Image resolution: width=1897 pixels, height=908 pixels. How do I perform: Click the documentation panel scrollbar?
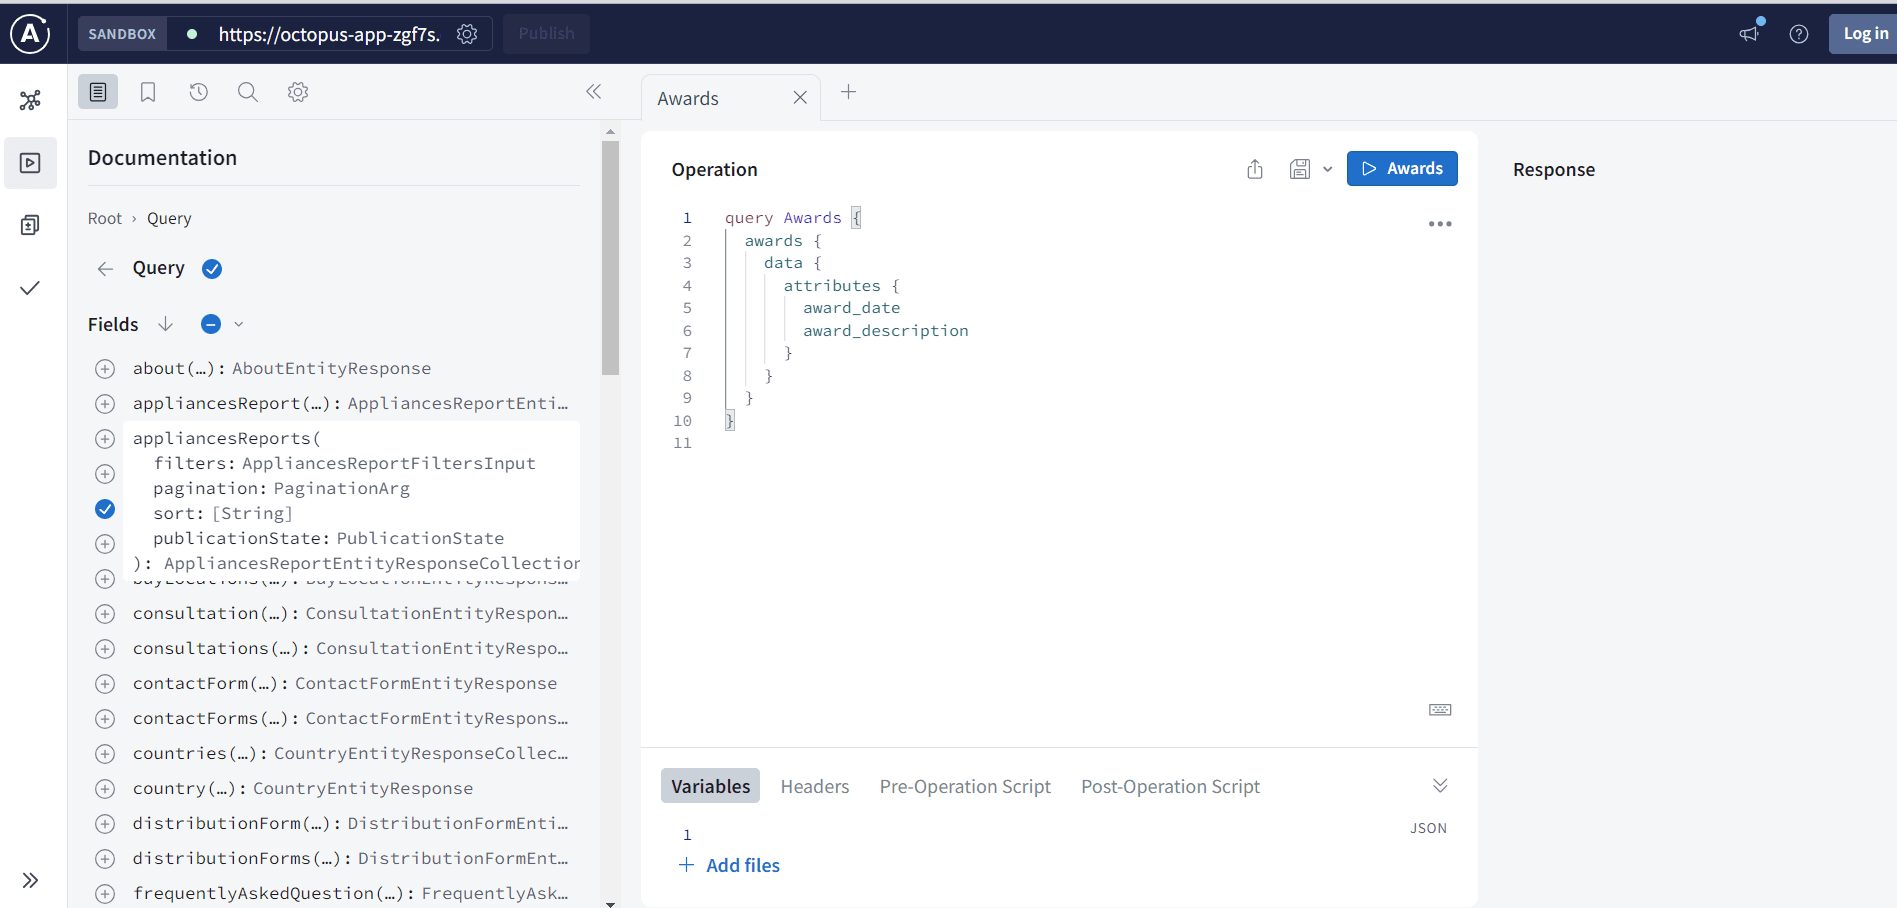[x=610, y=258]
